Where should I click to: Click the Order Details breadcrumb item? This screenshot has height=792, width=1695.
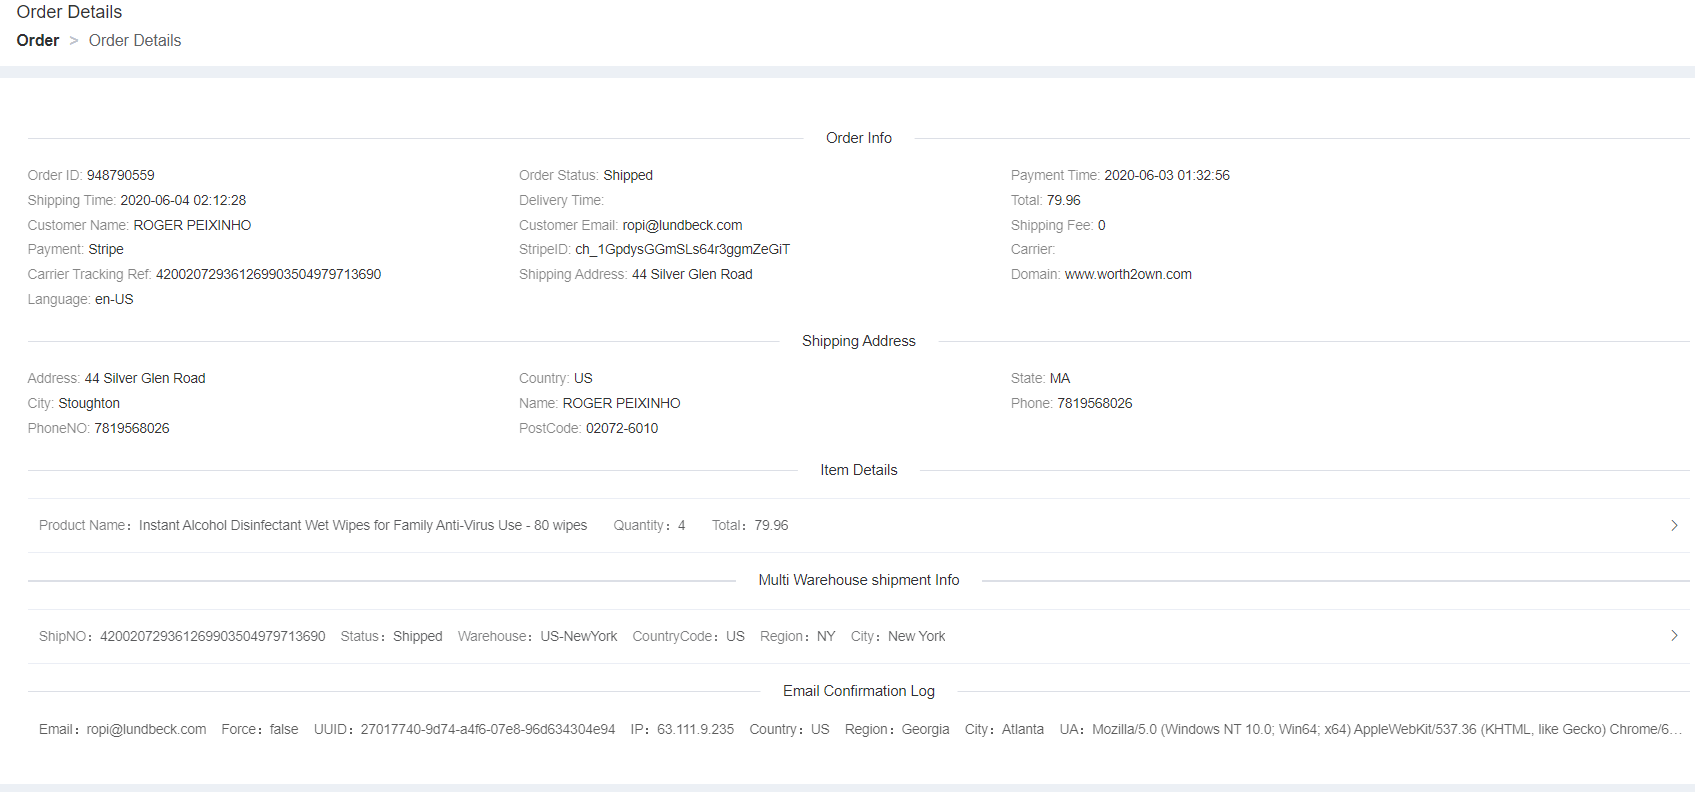(135, 41)
